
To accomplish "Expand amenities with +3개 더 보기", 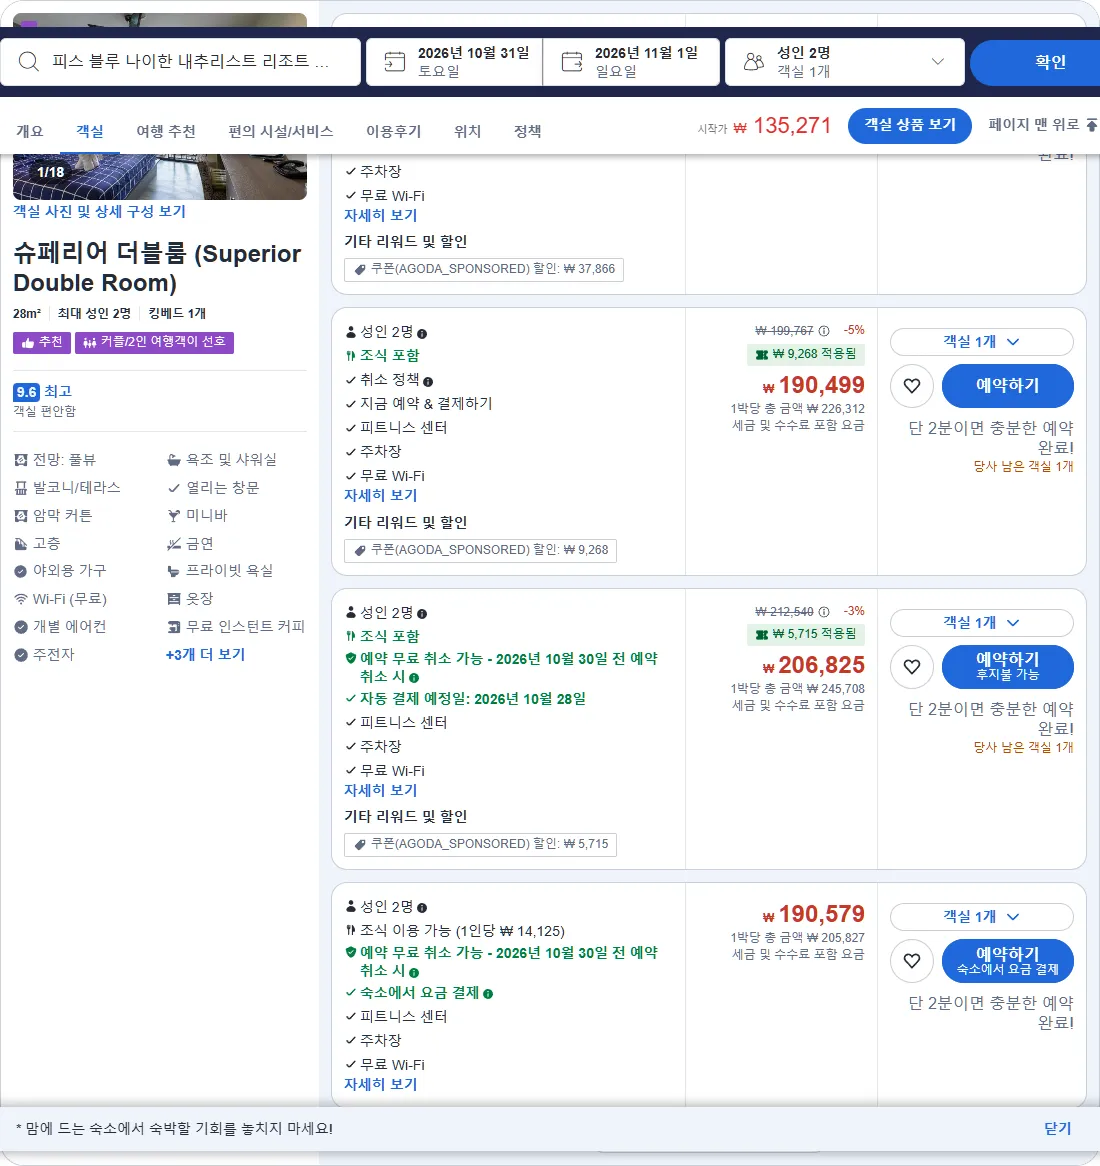I will (x=205, y=654).
